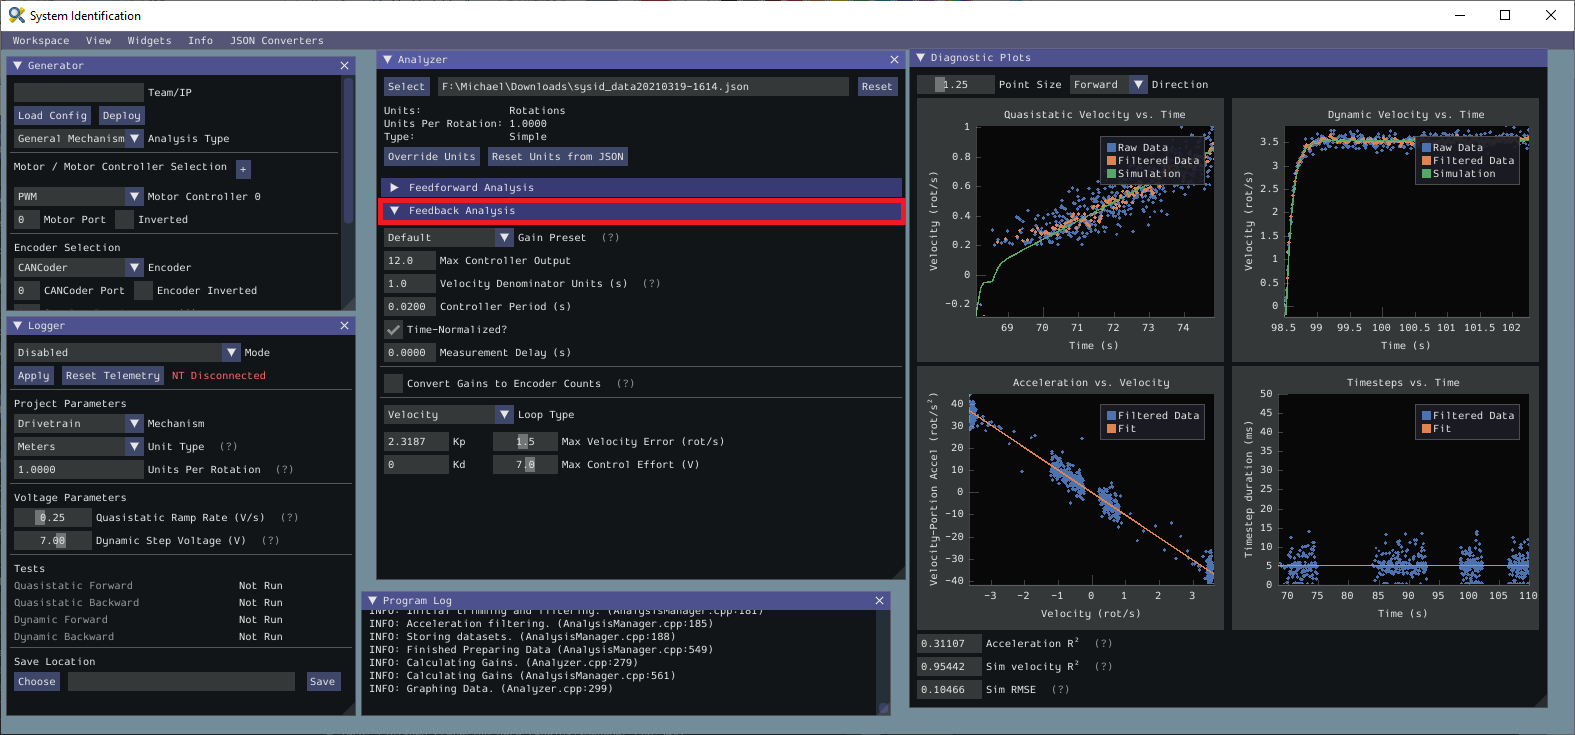Click the Velocity Denominator Units field
This screenshot has height=735, width=1575.
(410, 284)
